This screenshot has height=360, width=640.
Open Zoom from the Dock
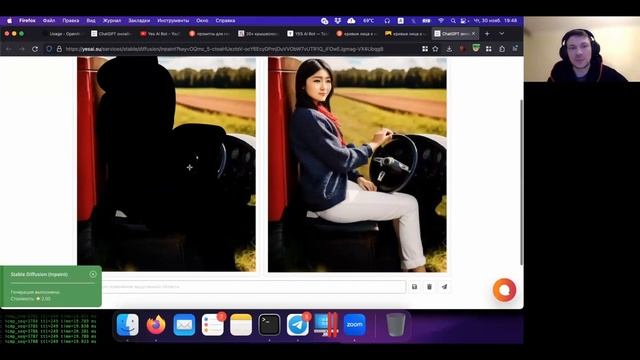click(354, 325)
